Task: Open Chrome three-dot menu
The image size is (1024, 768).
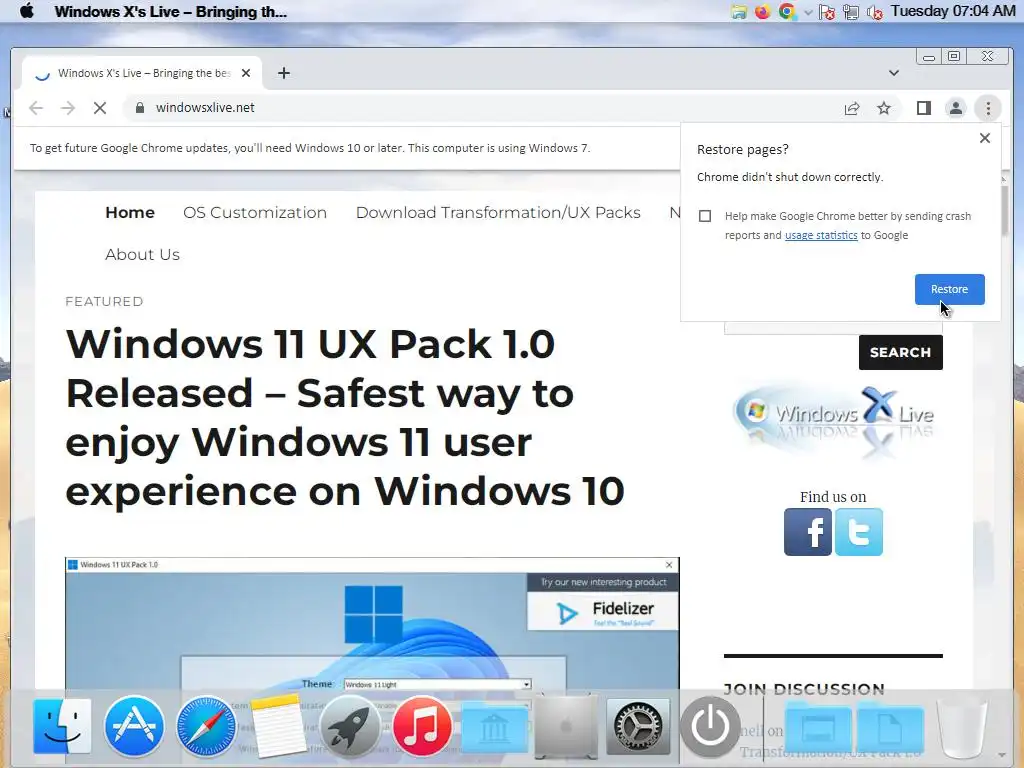Action: click(x=988, y=108)
